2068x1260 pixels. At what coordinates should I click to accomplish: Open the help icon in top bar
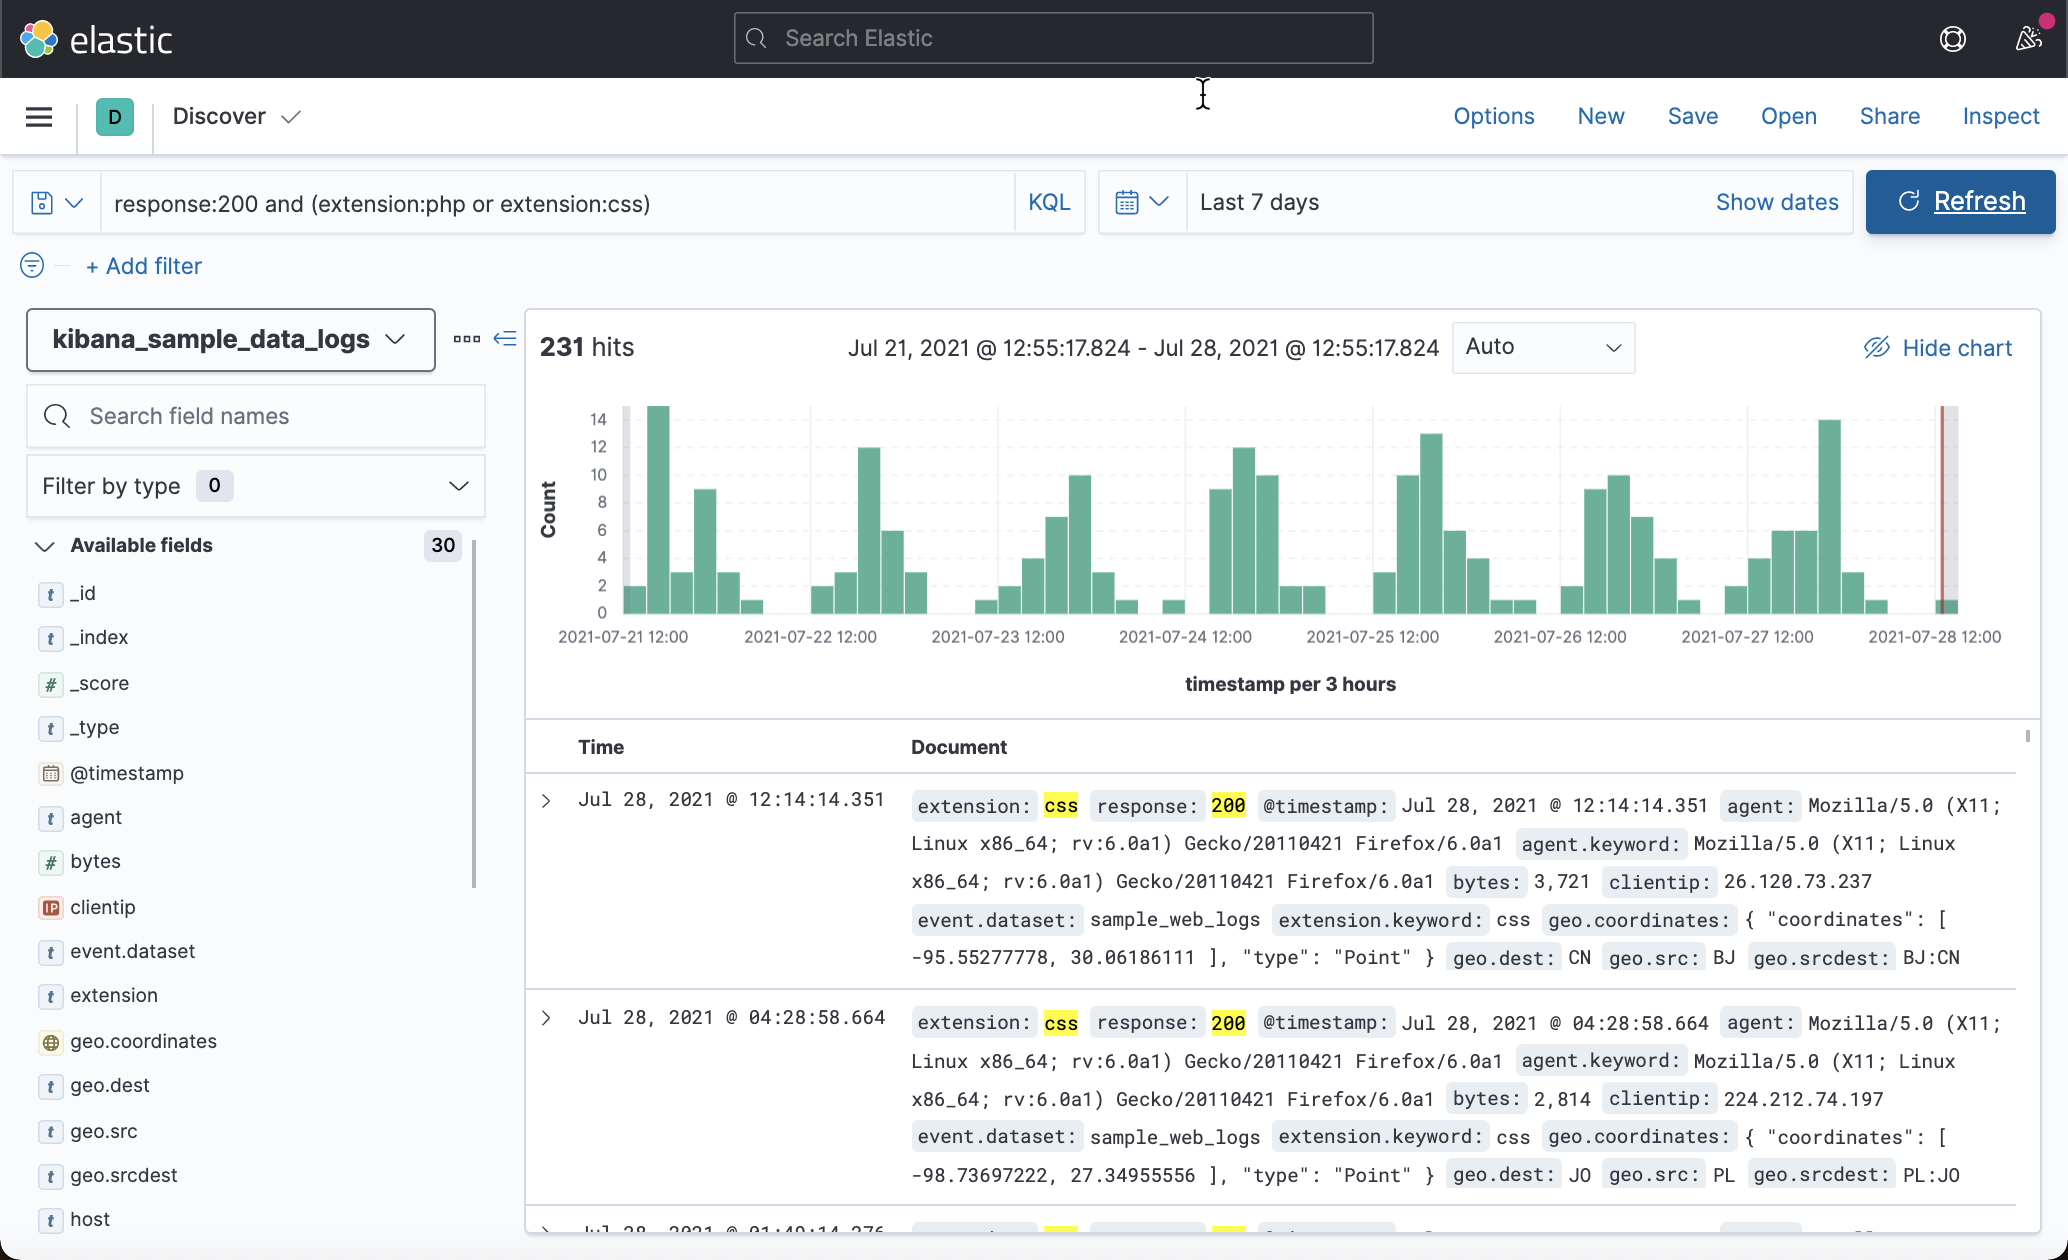1952,39
